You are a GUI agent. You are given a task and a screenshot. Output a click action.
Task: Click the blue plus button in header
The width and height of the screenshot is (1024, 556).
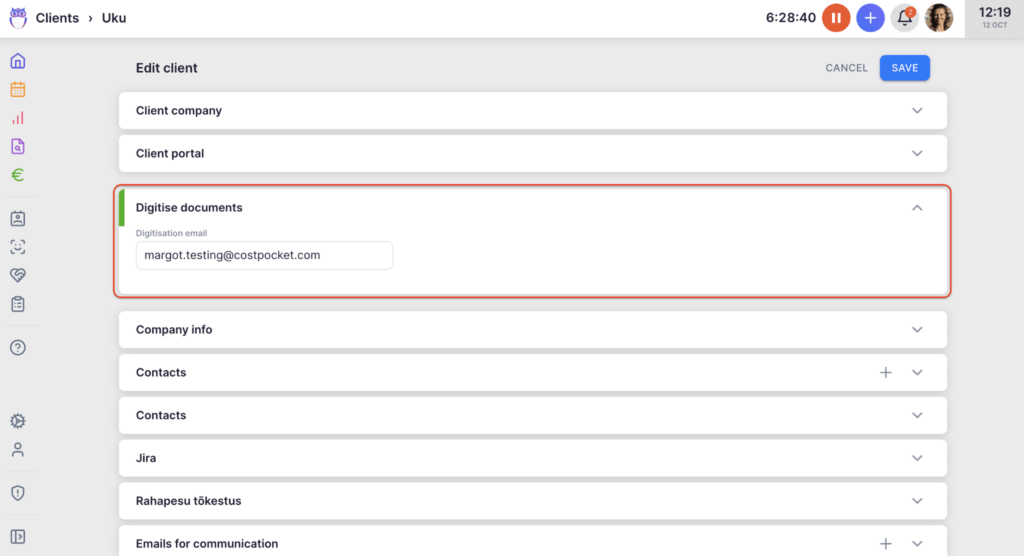(870, 18)
